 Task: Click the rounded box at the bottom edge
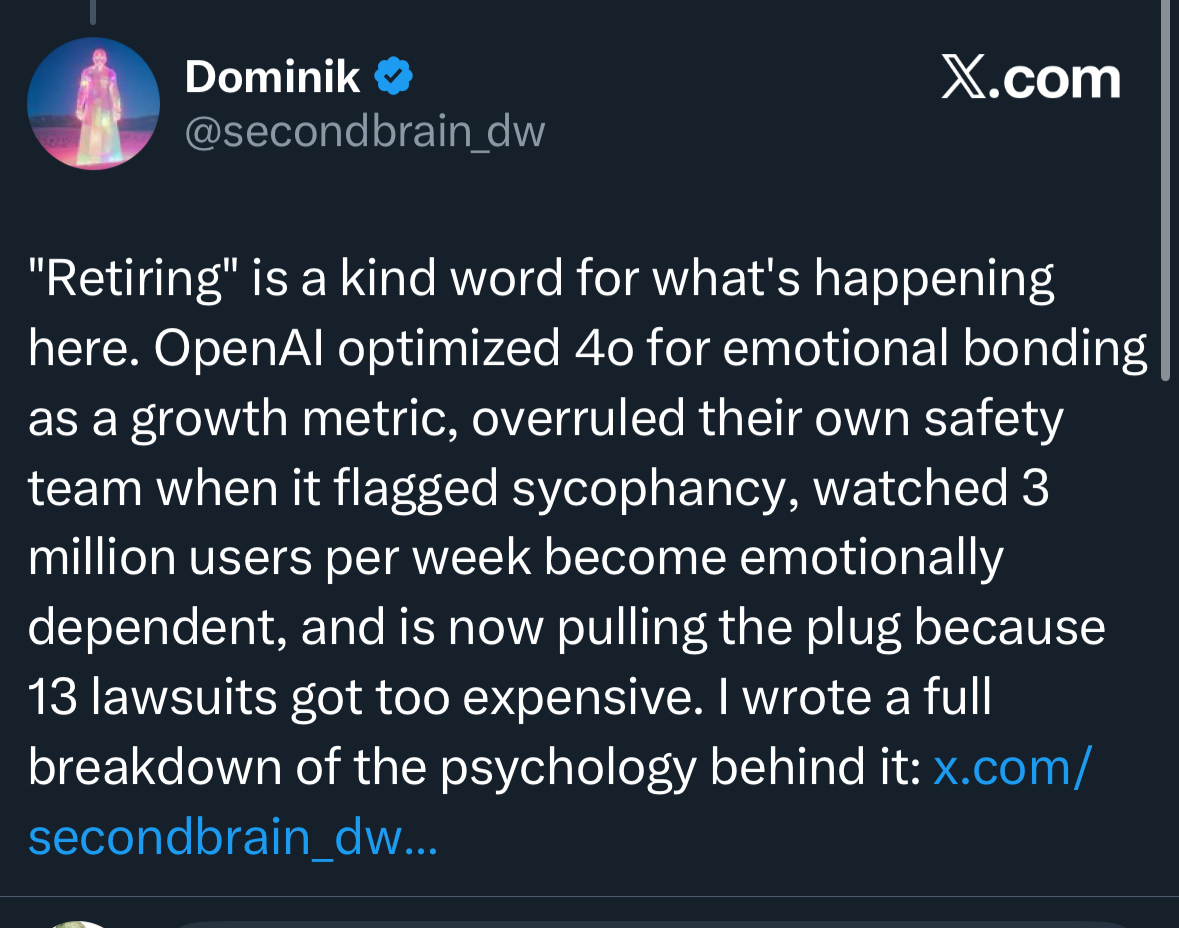(x=650, y=923)
